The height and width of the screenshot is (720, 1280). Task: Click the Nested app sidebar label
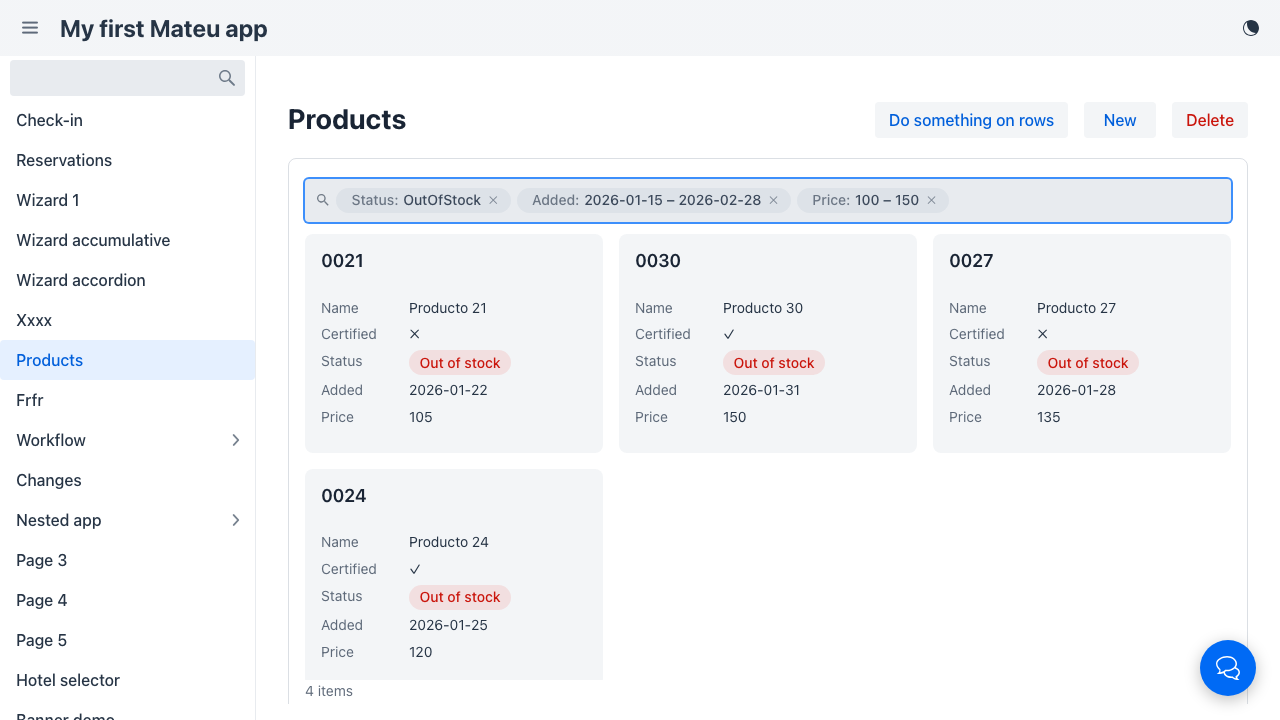coord(59,520)
